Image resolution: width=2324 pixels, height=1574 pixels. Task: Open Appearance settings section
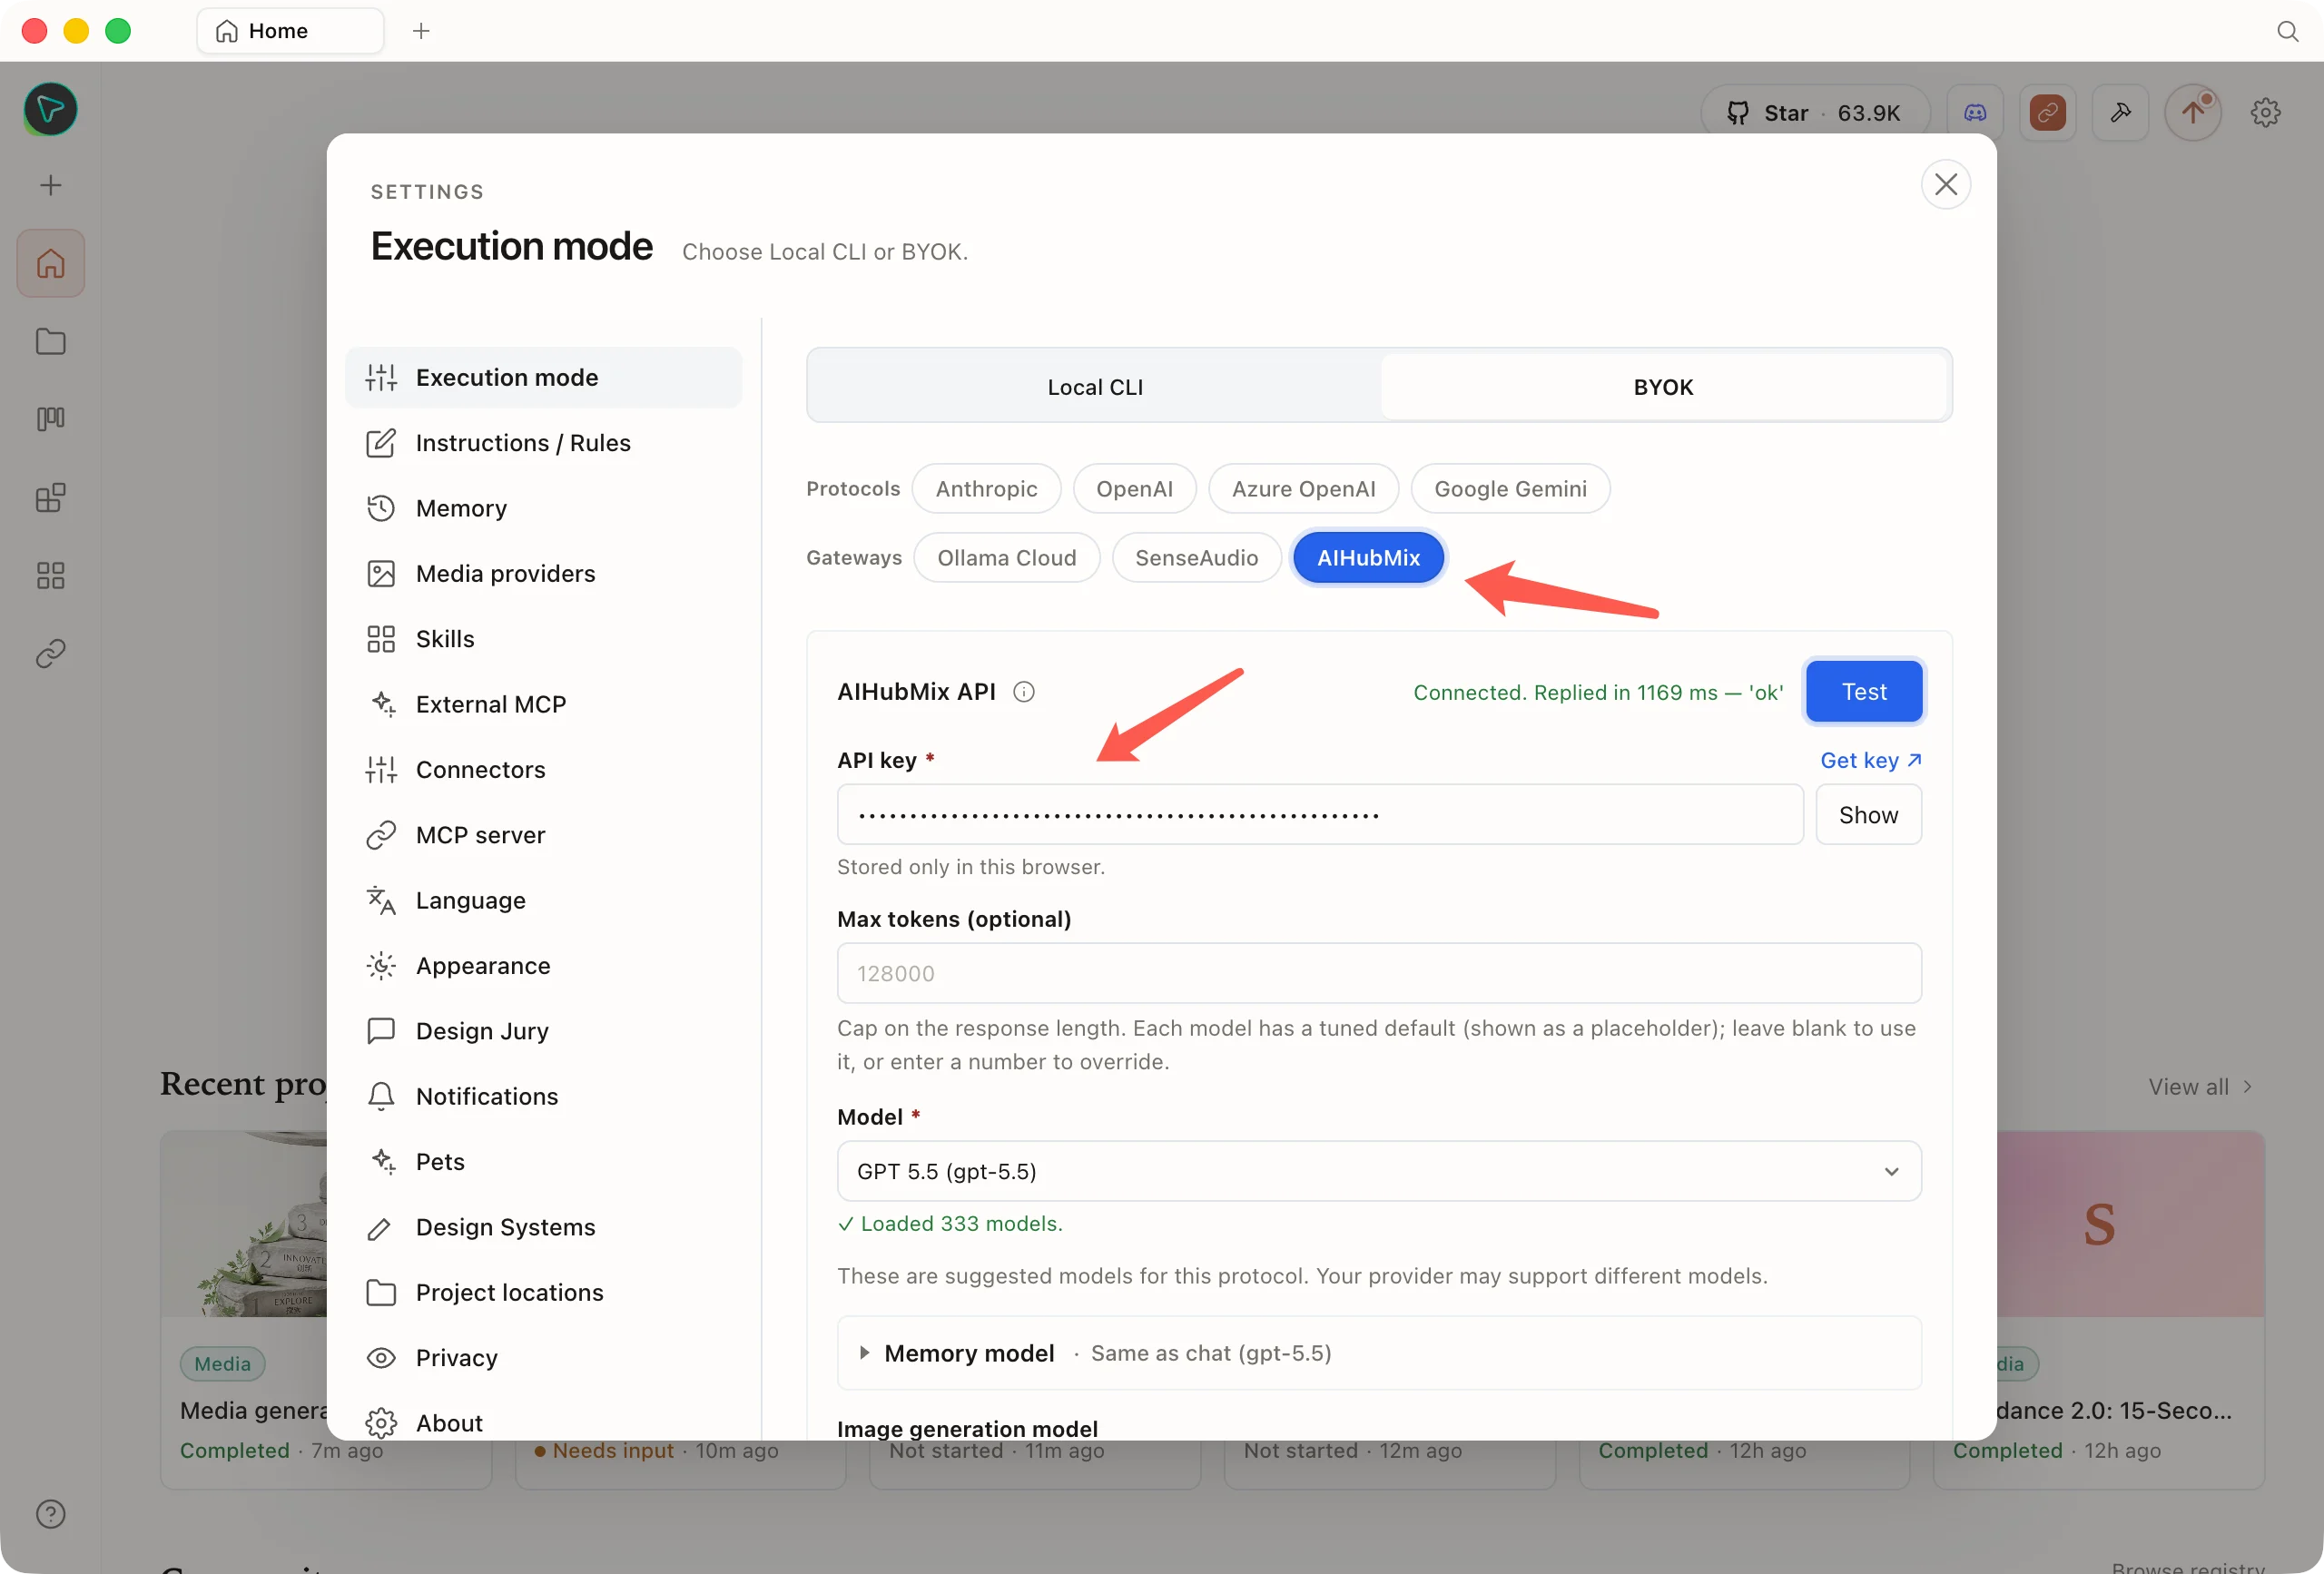[543, 965]
